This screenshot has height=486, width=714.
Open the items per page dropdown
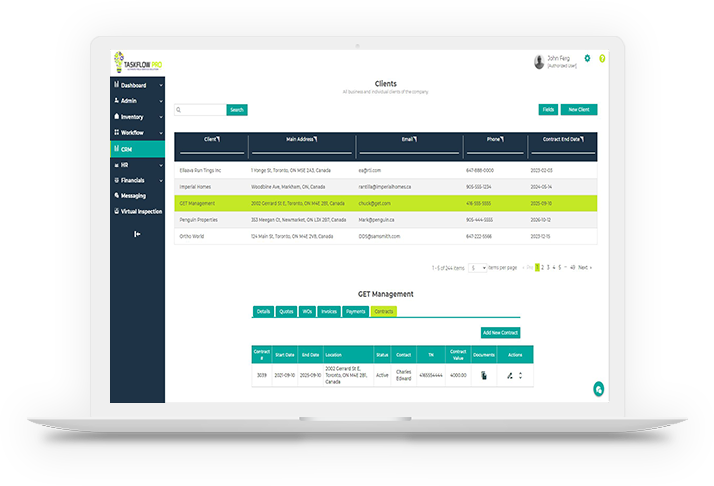click(x=478, y=268)
